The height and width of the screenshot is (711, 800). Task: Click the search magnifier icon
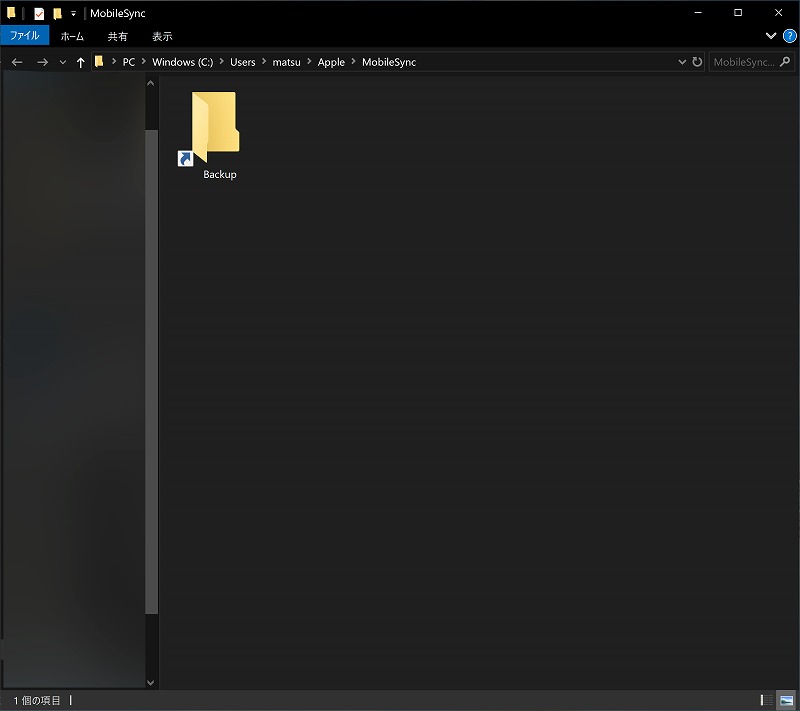click(785, 62)
